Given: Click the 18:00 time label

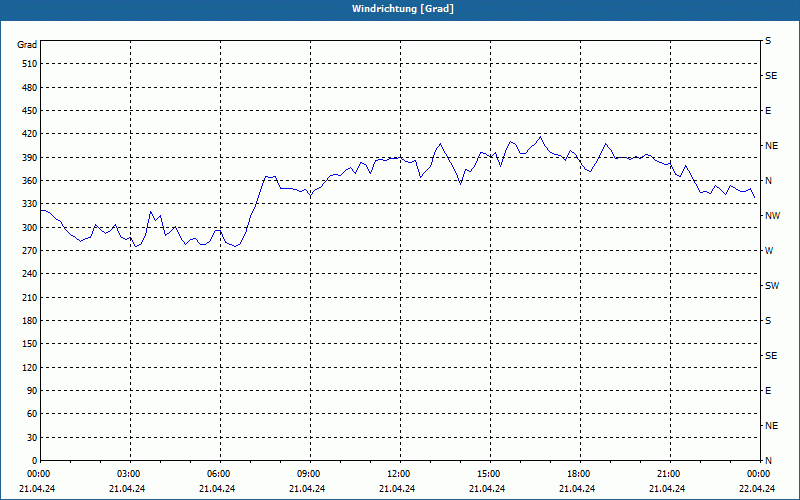Looking at the screenshot, I should coord(577,474).
